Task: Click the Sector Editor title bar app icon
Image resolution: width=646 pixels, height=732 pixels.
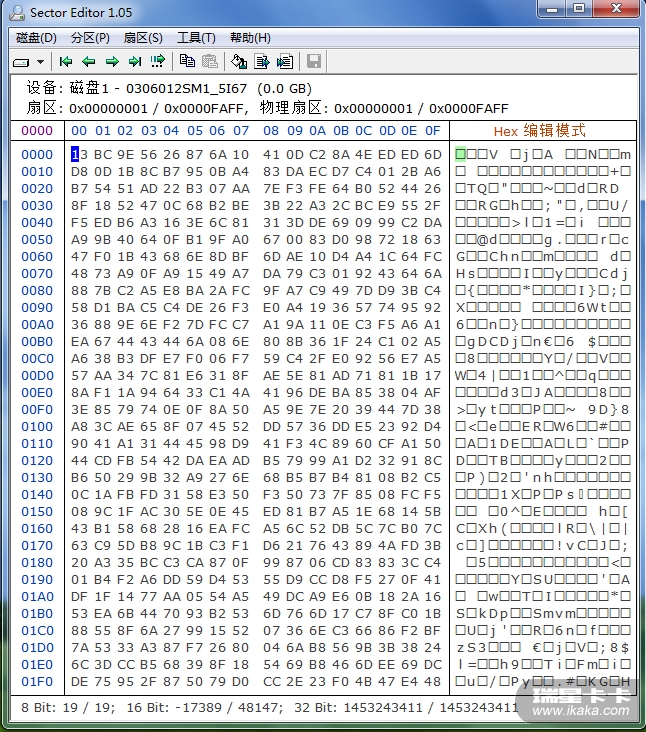Action: (17, 13)
